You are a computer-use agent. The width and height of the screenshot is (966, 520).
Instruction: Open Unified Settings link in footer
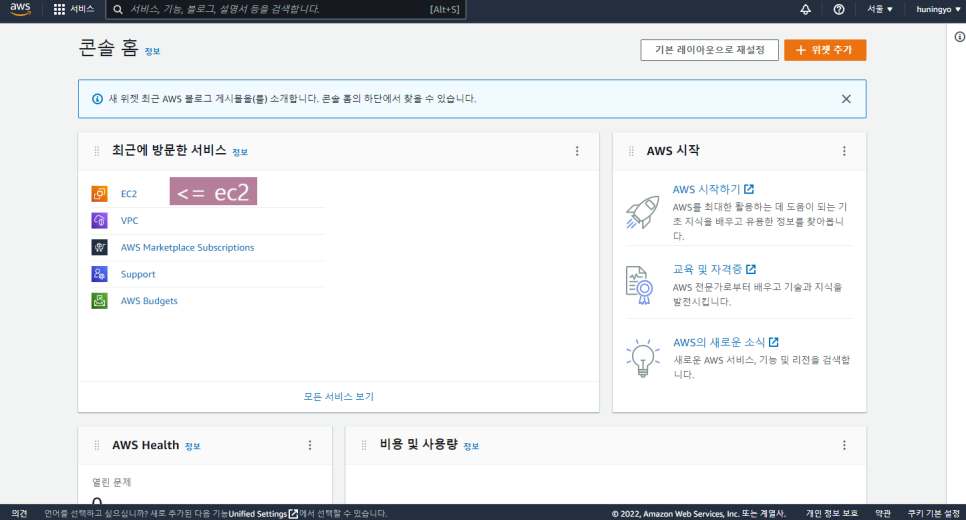click(x=263, y=513)
